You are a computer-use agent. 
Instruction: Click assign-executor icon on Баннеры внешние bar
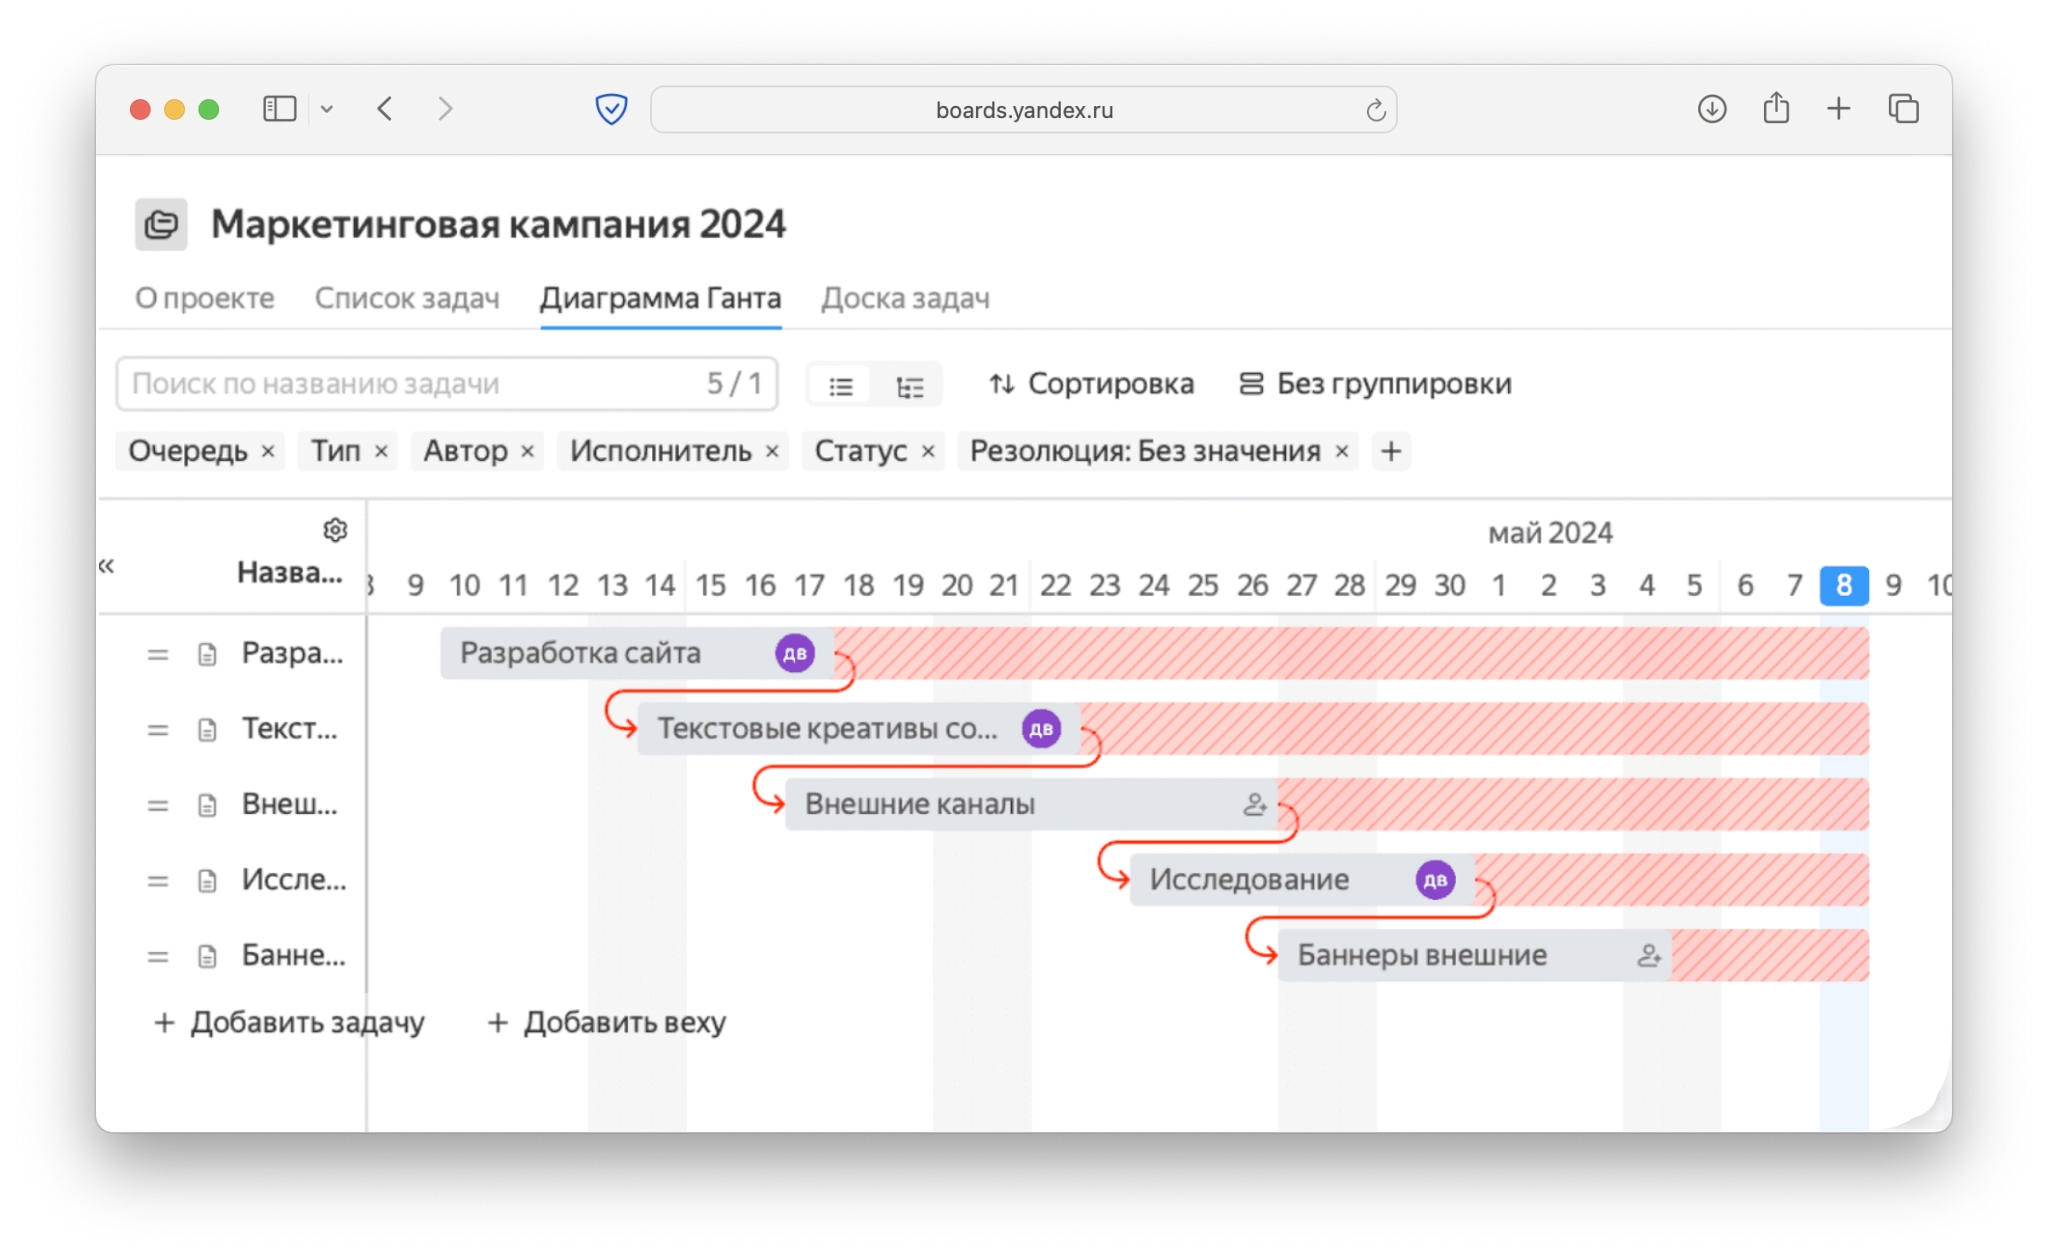coord(1648,956)
